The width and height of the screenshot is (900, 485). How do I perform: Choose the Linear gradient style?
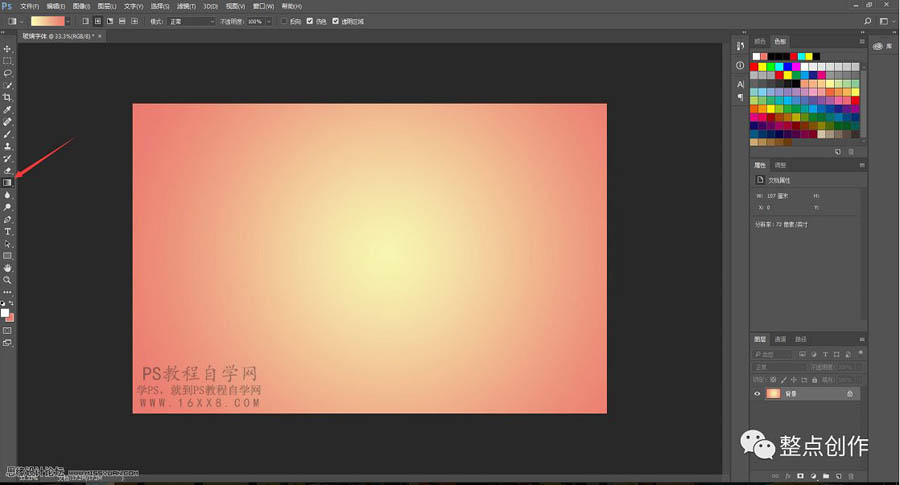(x=86, y=21)
